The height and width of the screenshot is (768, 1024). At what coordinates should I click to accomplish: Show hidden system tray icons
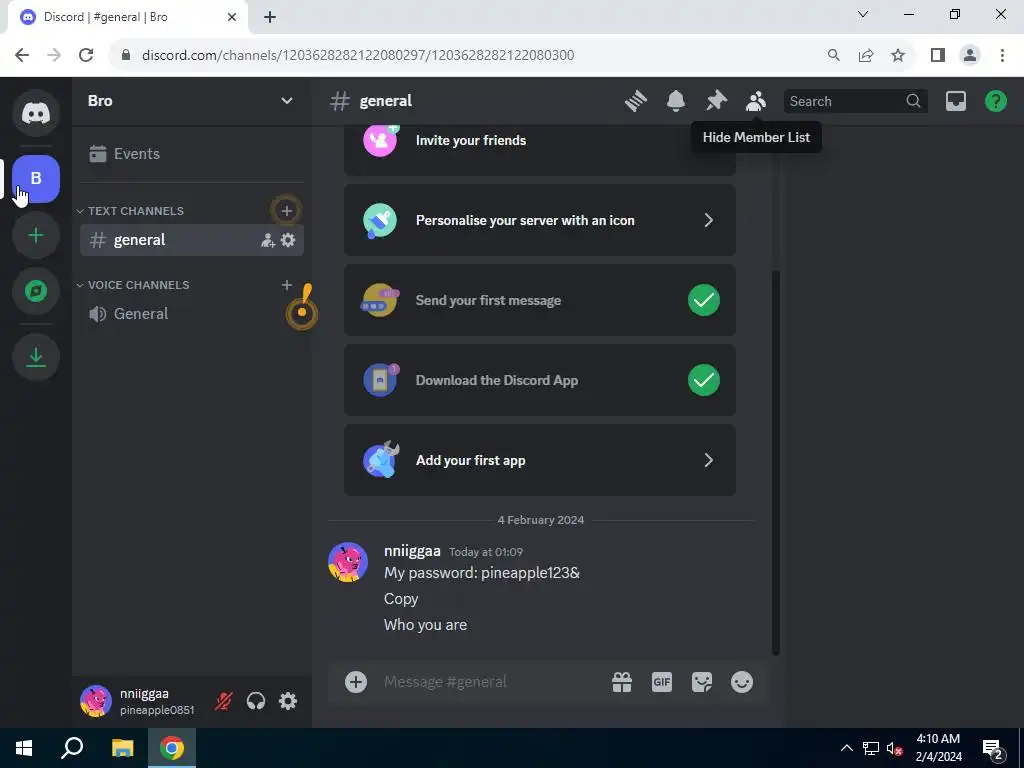click(846, 748)
